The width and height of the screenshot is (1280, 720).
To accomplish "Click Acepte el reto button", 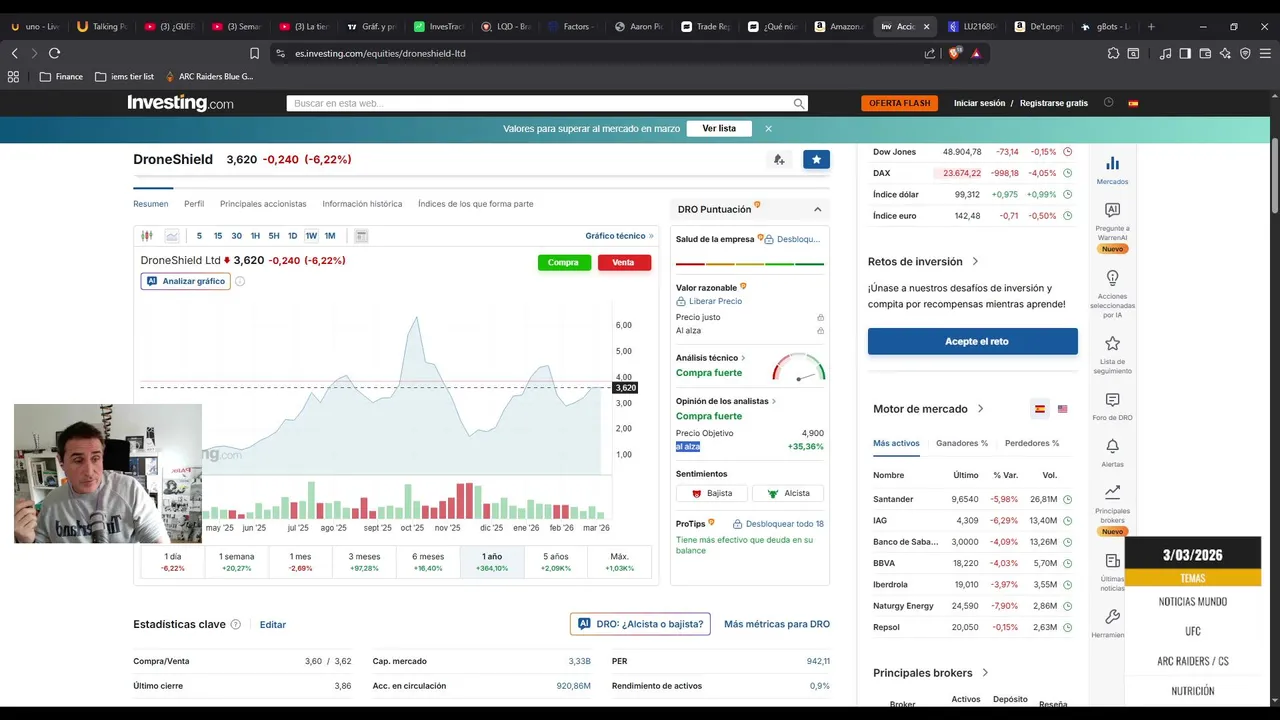I will click(973, 341).
